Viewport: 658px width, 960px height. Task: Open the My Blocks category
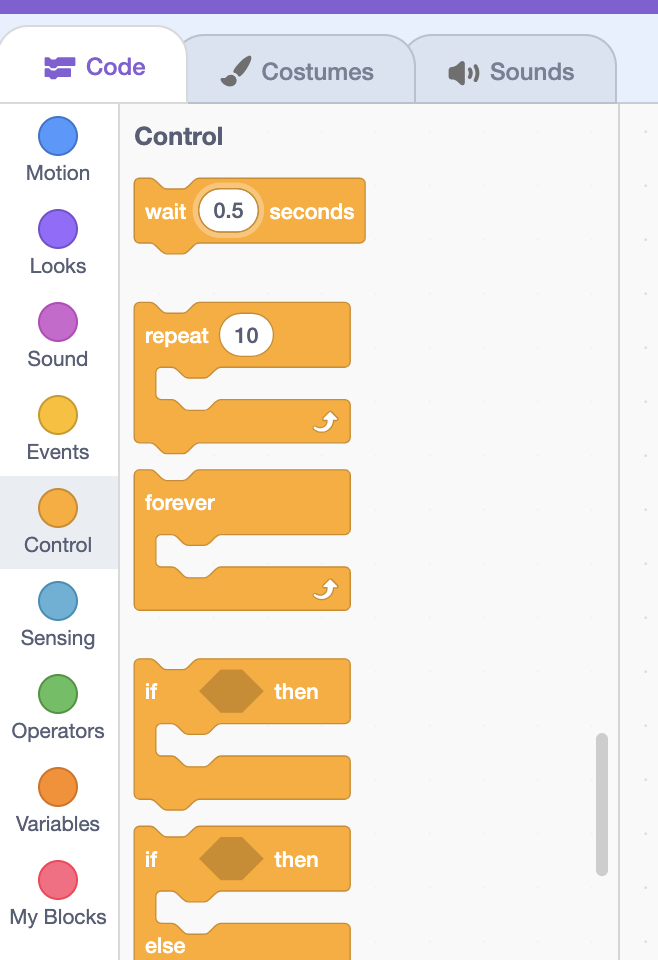click(58, 894)
